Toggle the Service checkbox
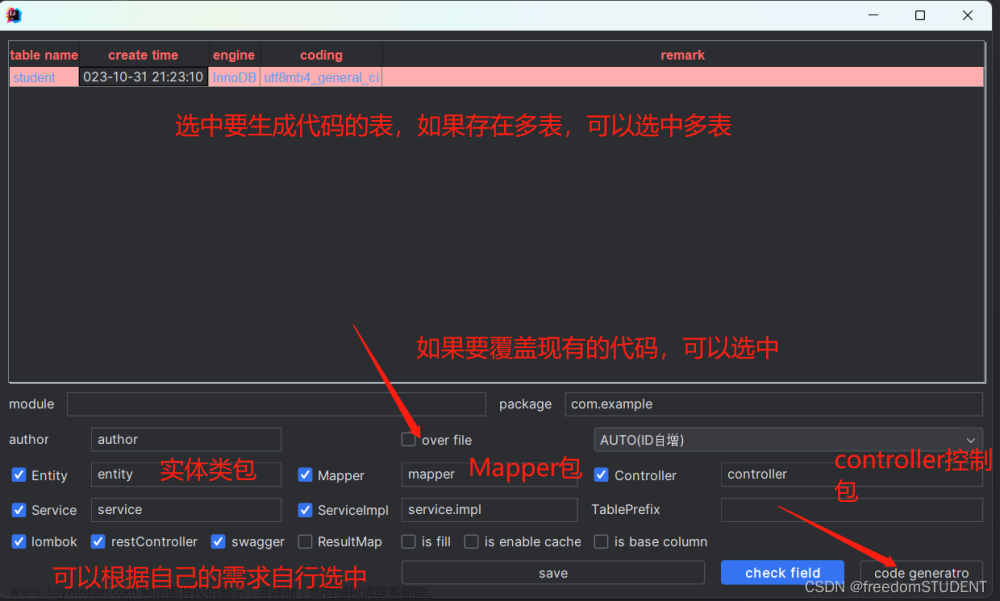Screen dimensions: 1000x601 point(19,510)
